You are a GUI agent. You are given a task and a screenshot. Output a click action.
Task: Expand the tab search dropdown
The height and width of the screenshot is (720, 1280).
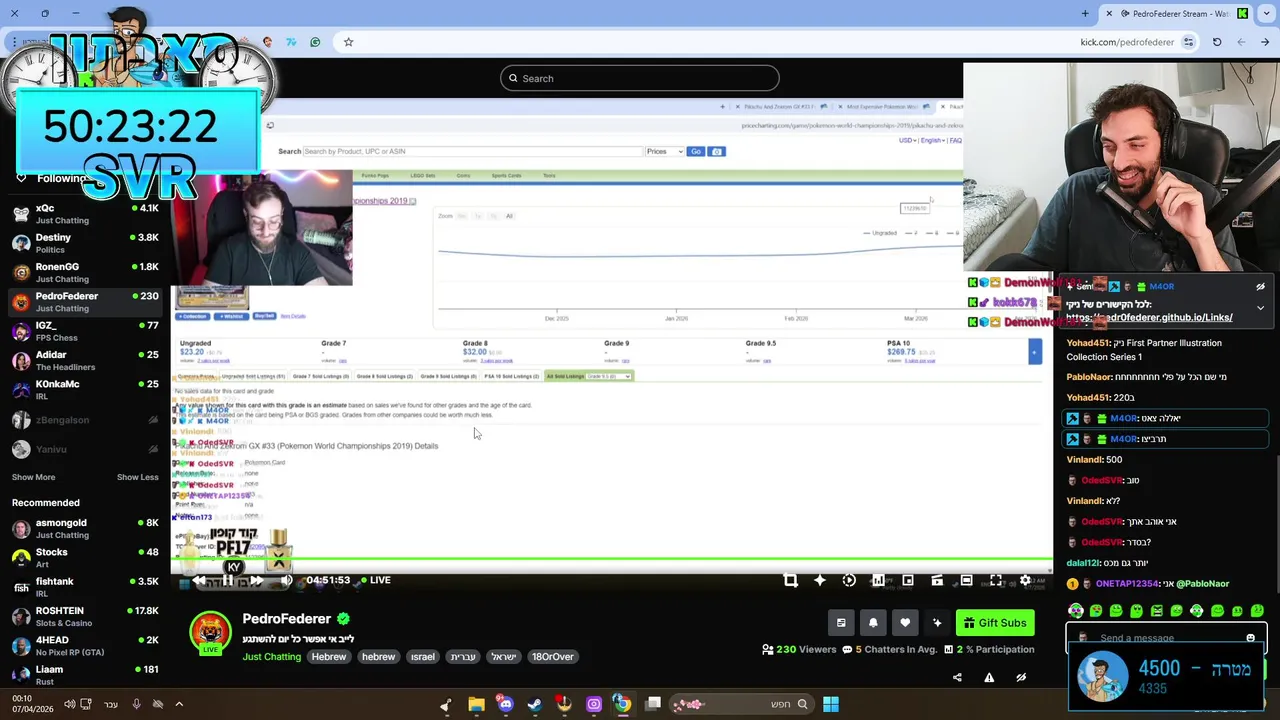[1264, 13]
